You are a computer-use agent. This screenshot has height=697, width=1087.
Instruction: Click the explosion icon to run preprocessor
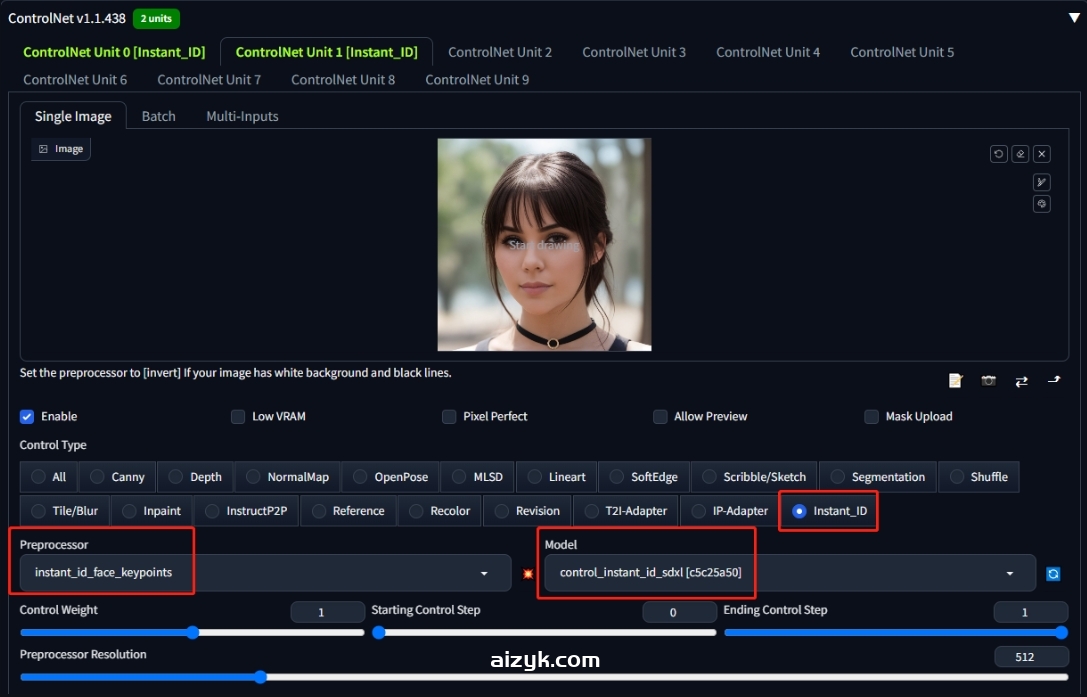[527, 574]
